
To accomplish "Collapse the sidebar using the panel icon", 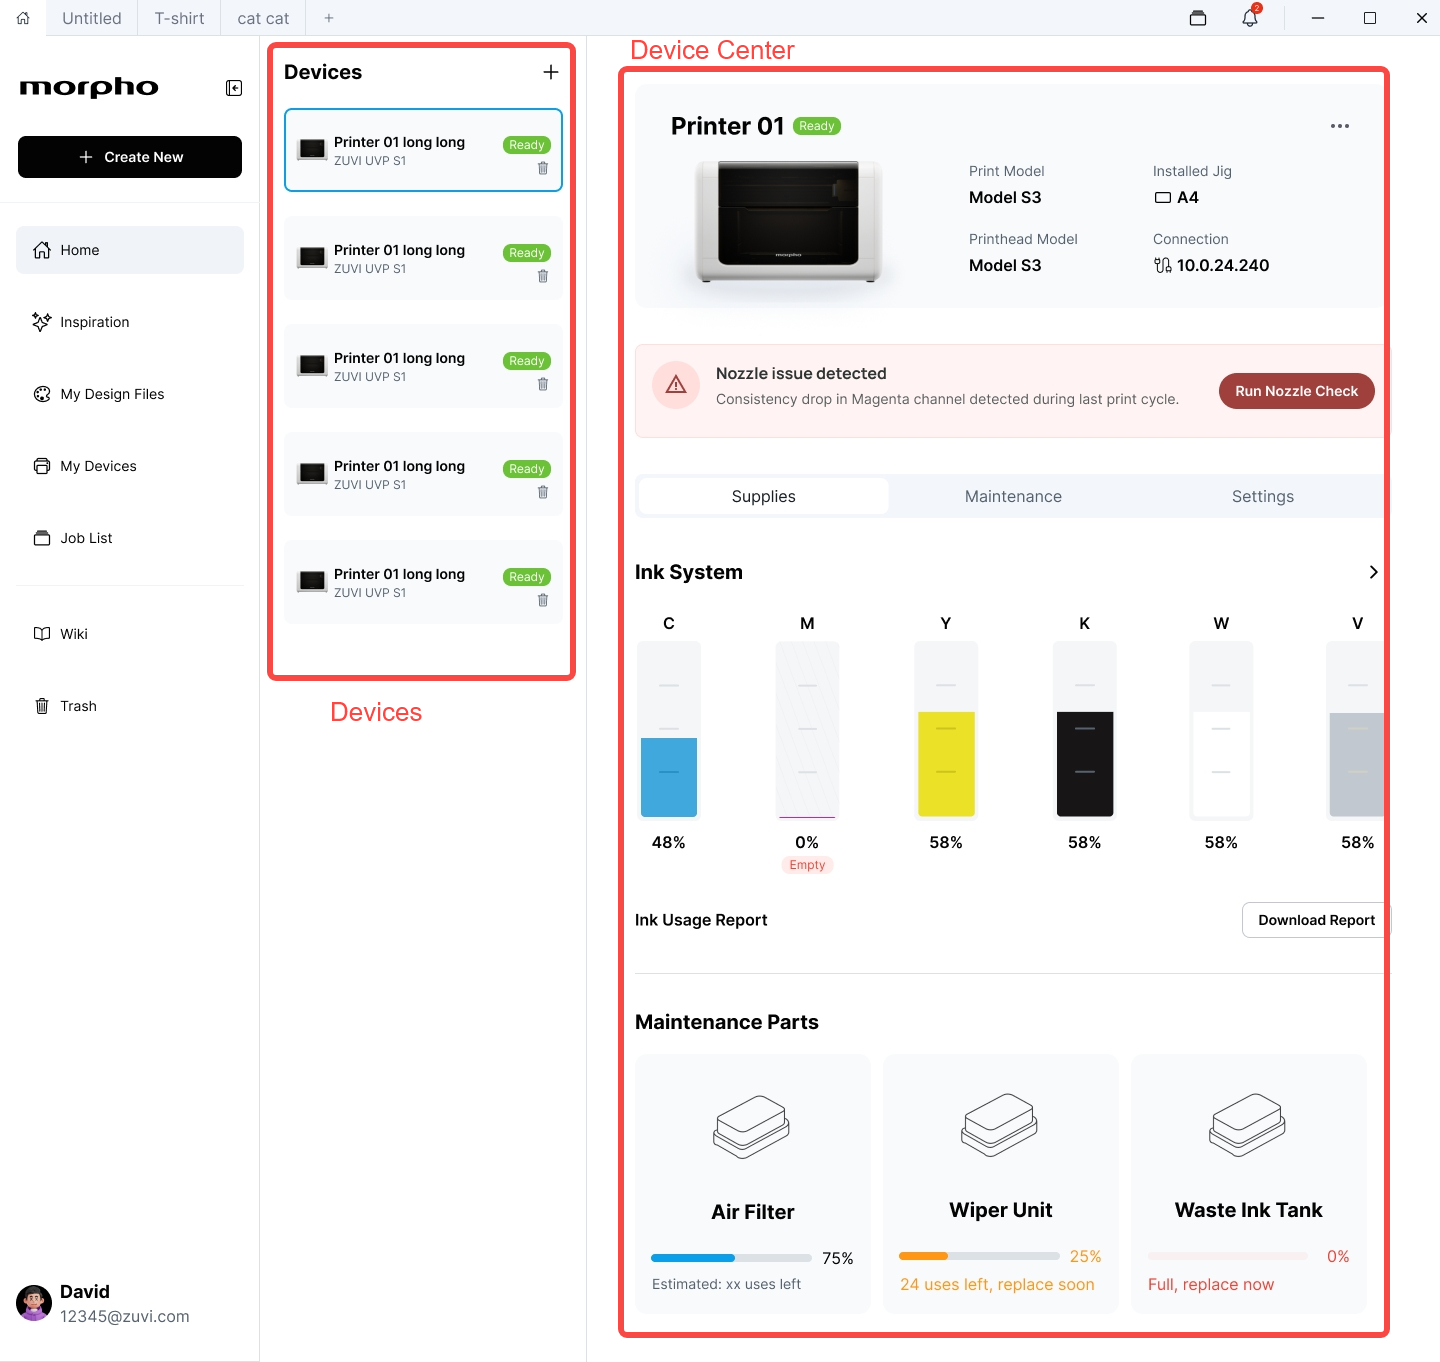I will pos(234,88).
